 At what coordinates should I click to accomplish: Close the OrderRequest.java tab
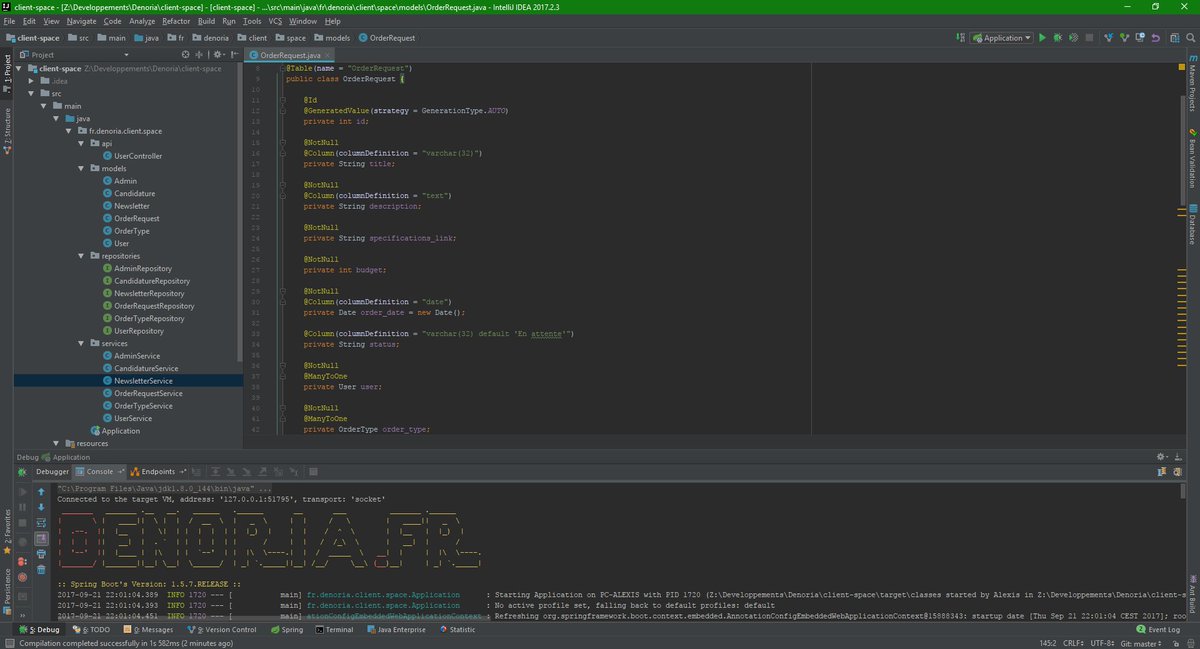pos(329,55)
